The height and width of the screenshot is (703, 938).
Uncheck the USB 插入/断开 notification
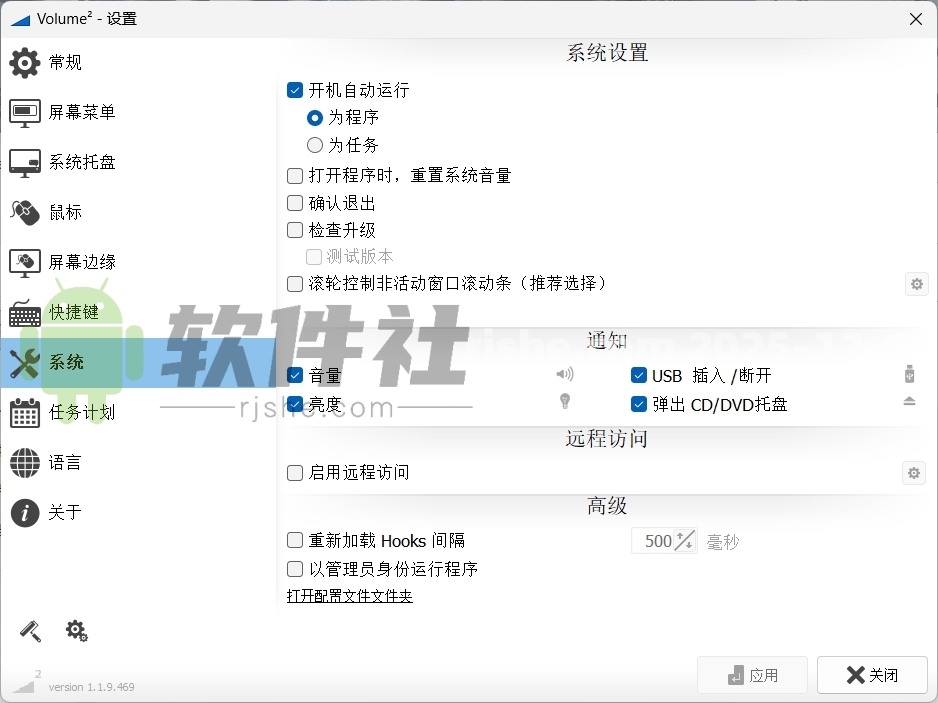click(638, 375)
